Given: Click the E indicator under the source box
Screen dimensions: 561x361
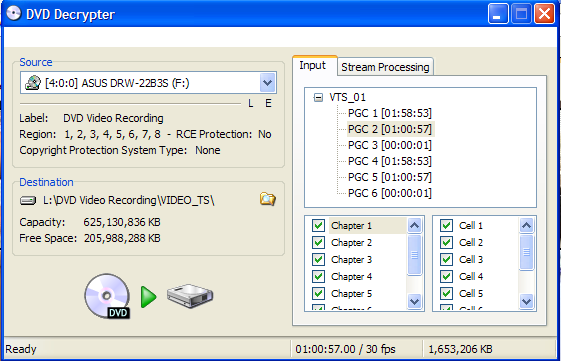Looking at the screenshot, I should coord(268,104).
